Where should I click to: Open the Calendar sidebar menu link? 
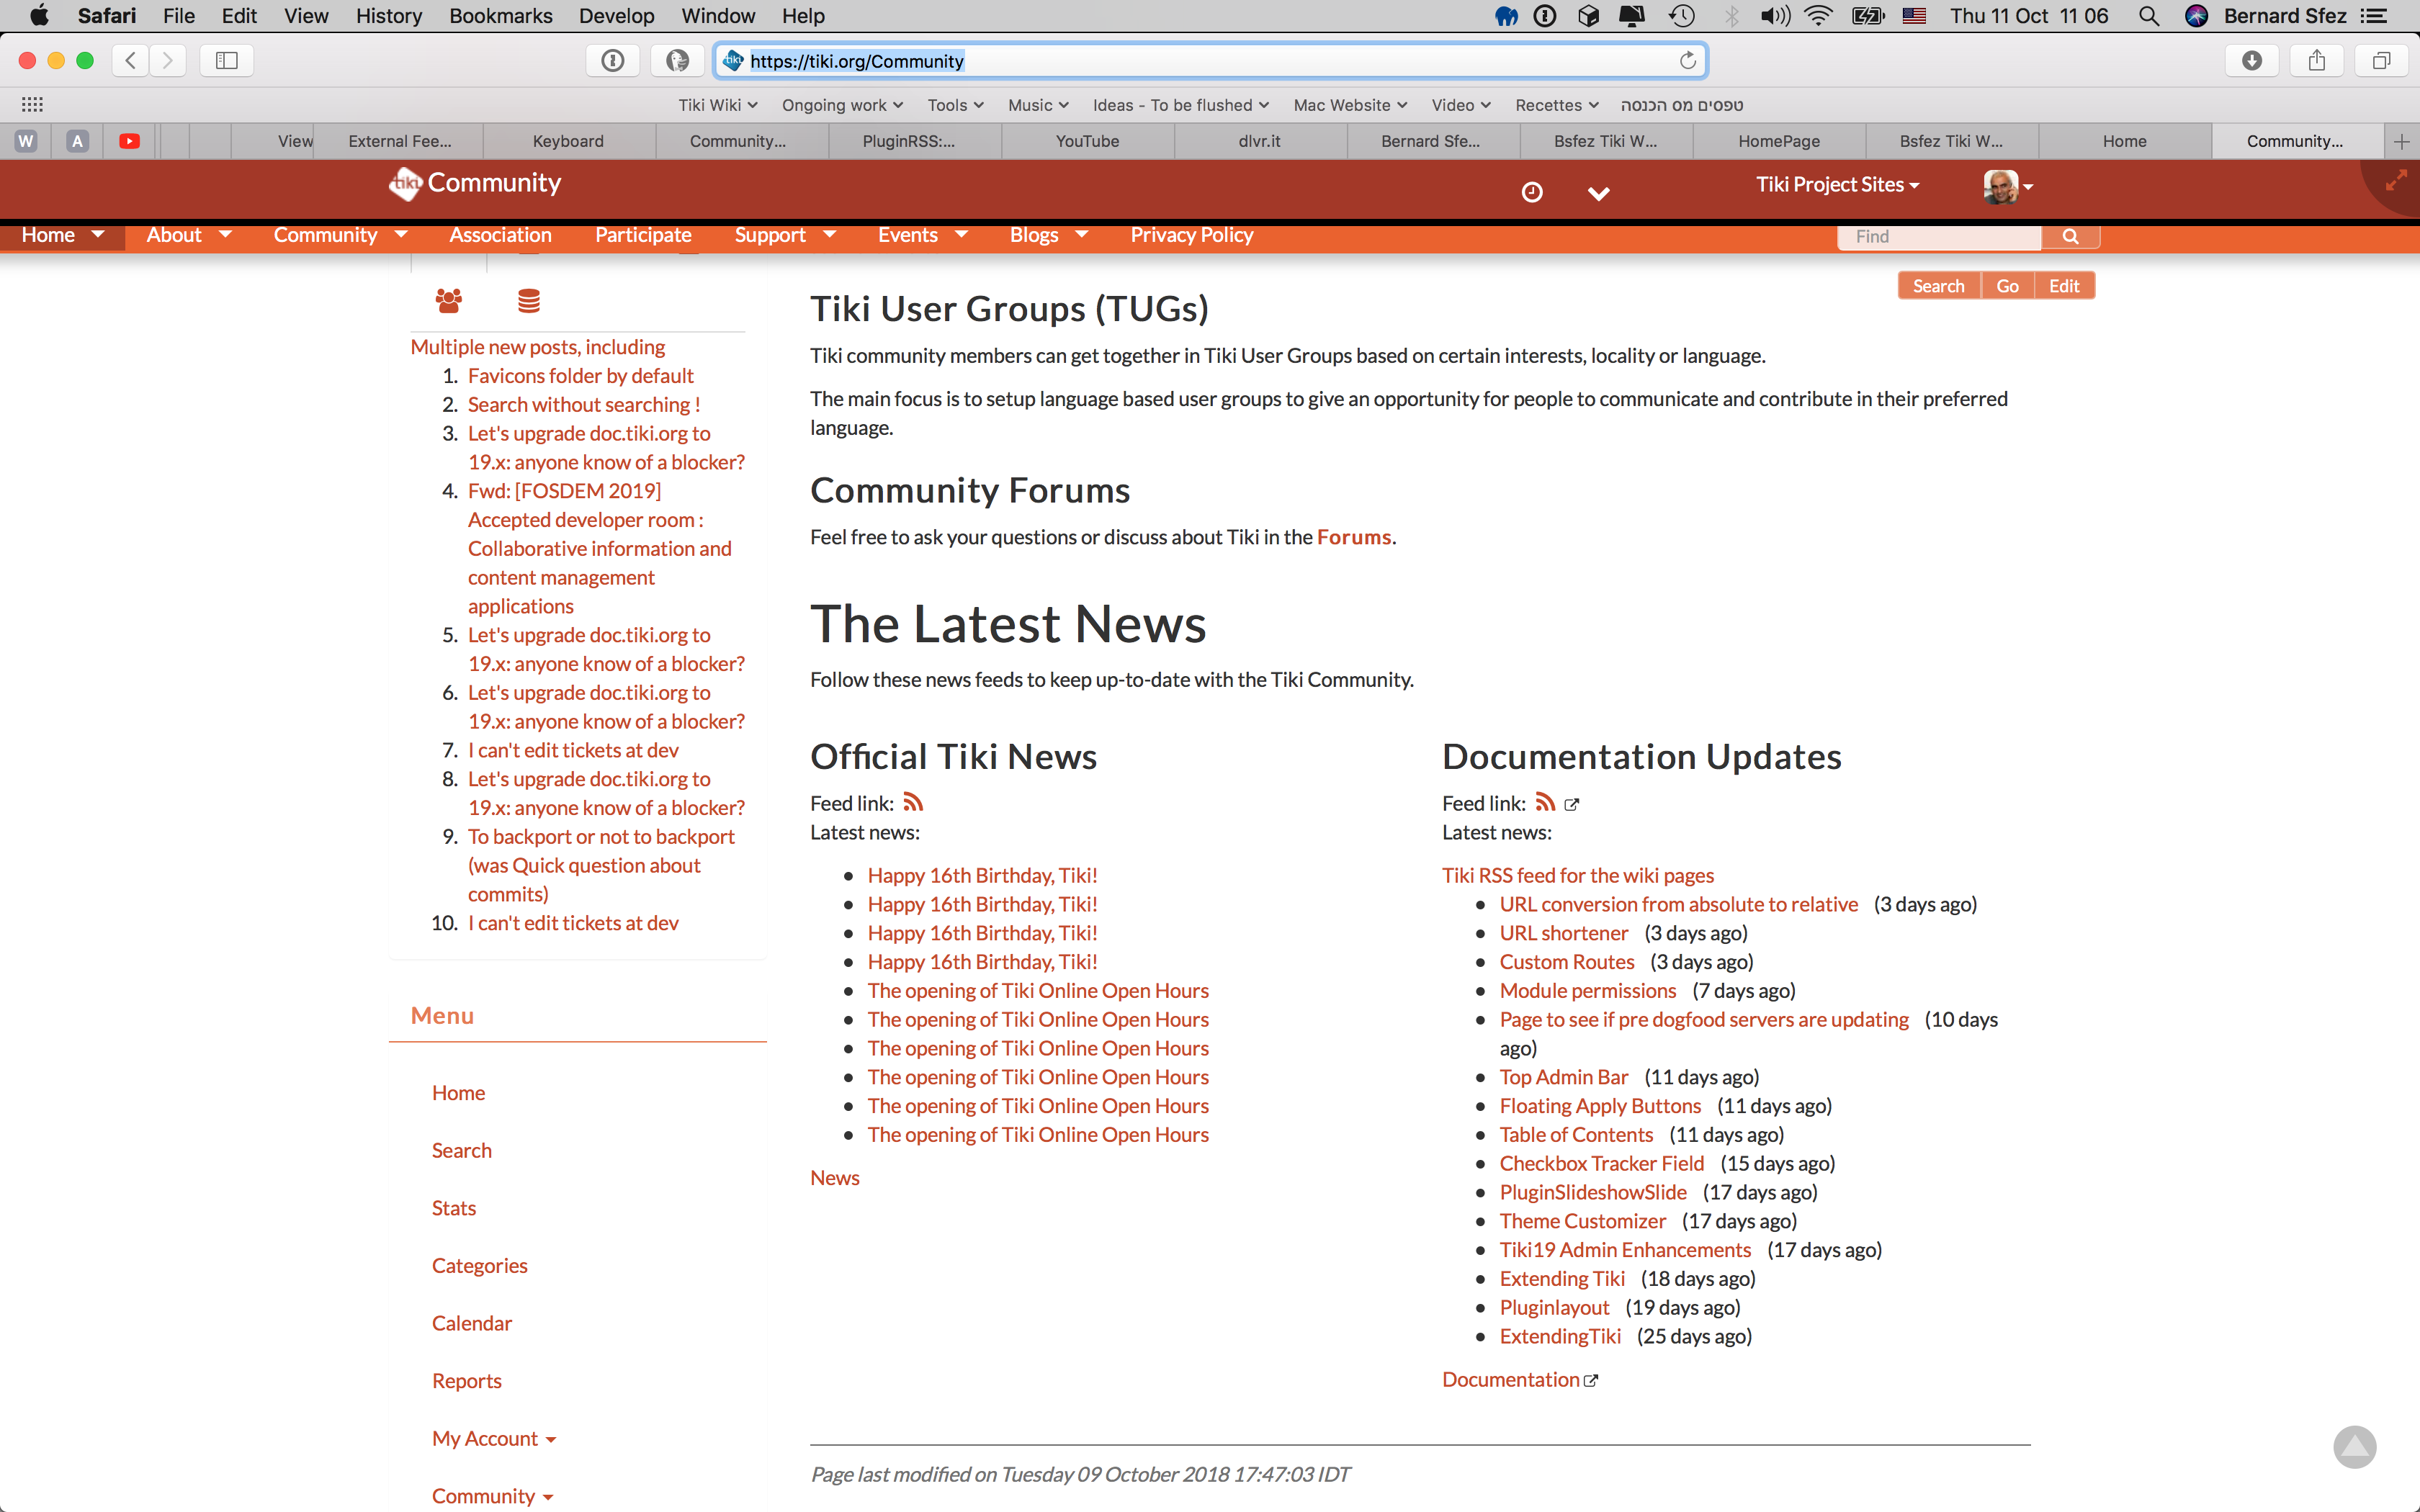coord(471,1323)
